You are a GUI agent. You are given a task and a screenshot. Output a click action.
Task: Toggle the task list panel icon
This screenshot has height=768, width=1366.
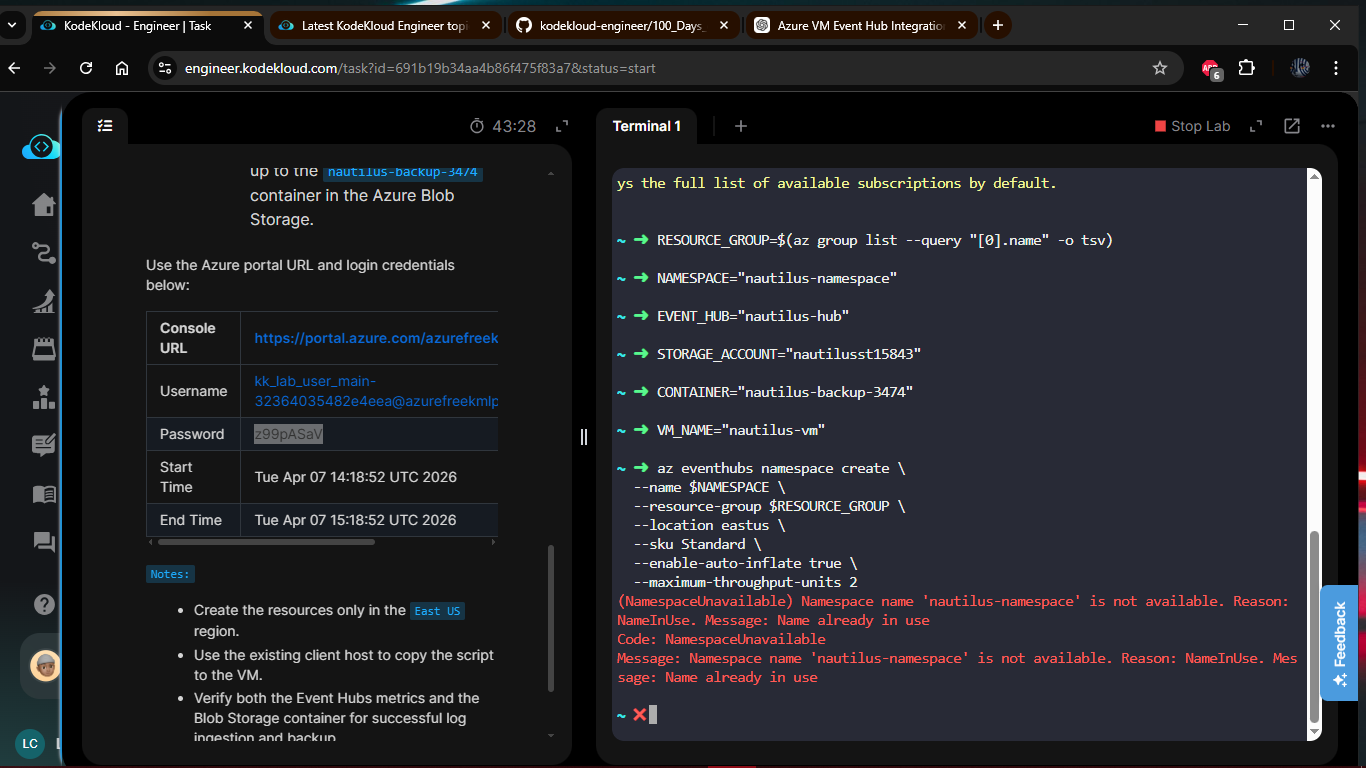[105, 126]
